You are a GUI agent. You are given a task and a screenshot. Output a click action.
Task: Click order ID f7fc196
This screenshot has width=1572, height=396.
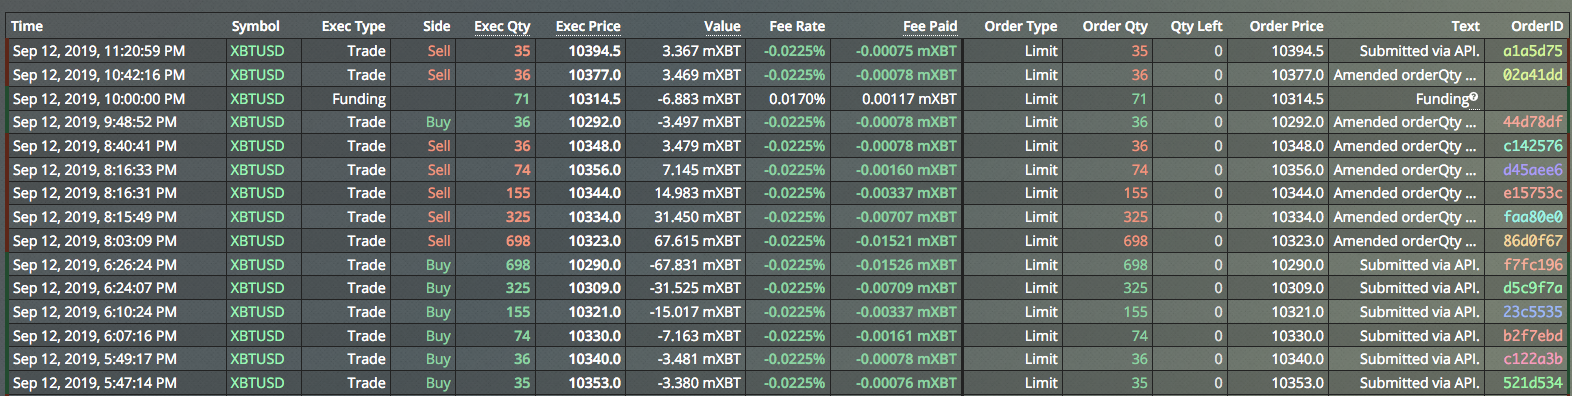tap(1533, 265)
